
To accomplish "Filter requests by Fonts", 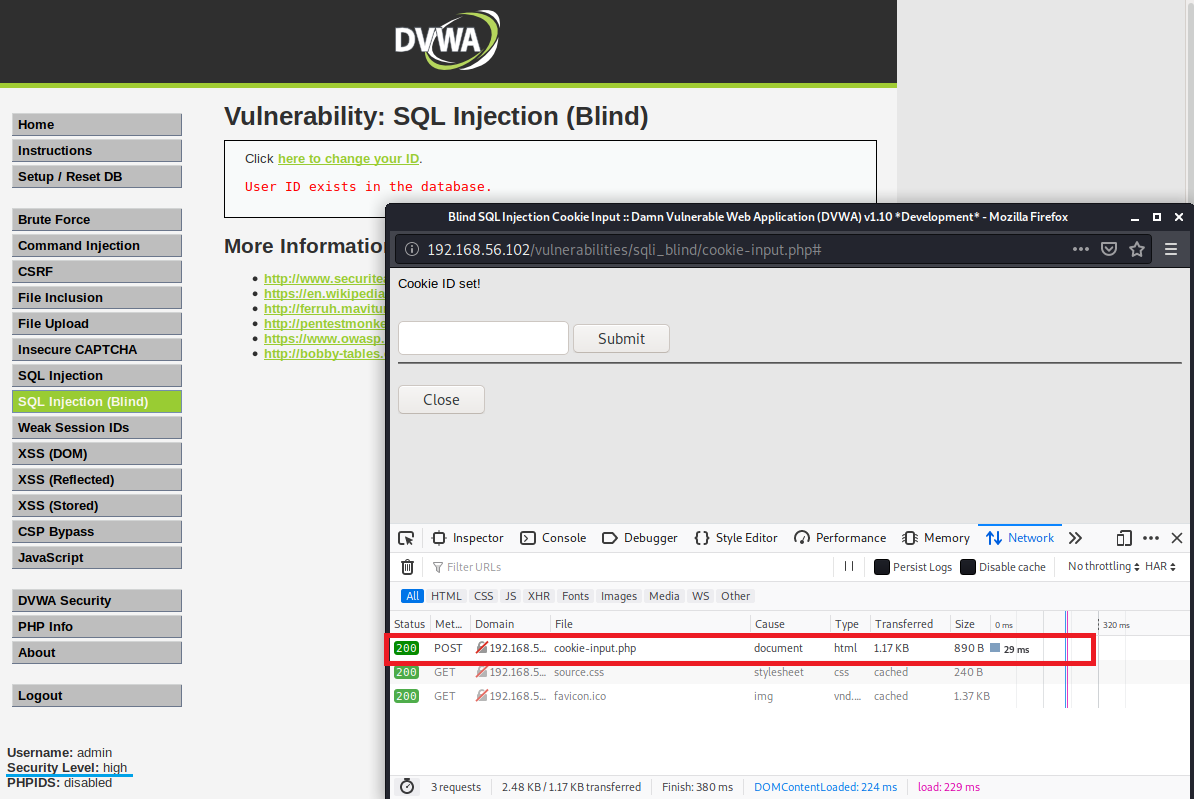I will [575, 596].
